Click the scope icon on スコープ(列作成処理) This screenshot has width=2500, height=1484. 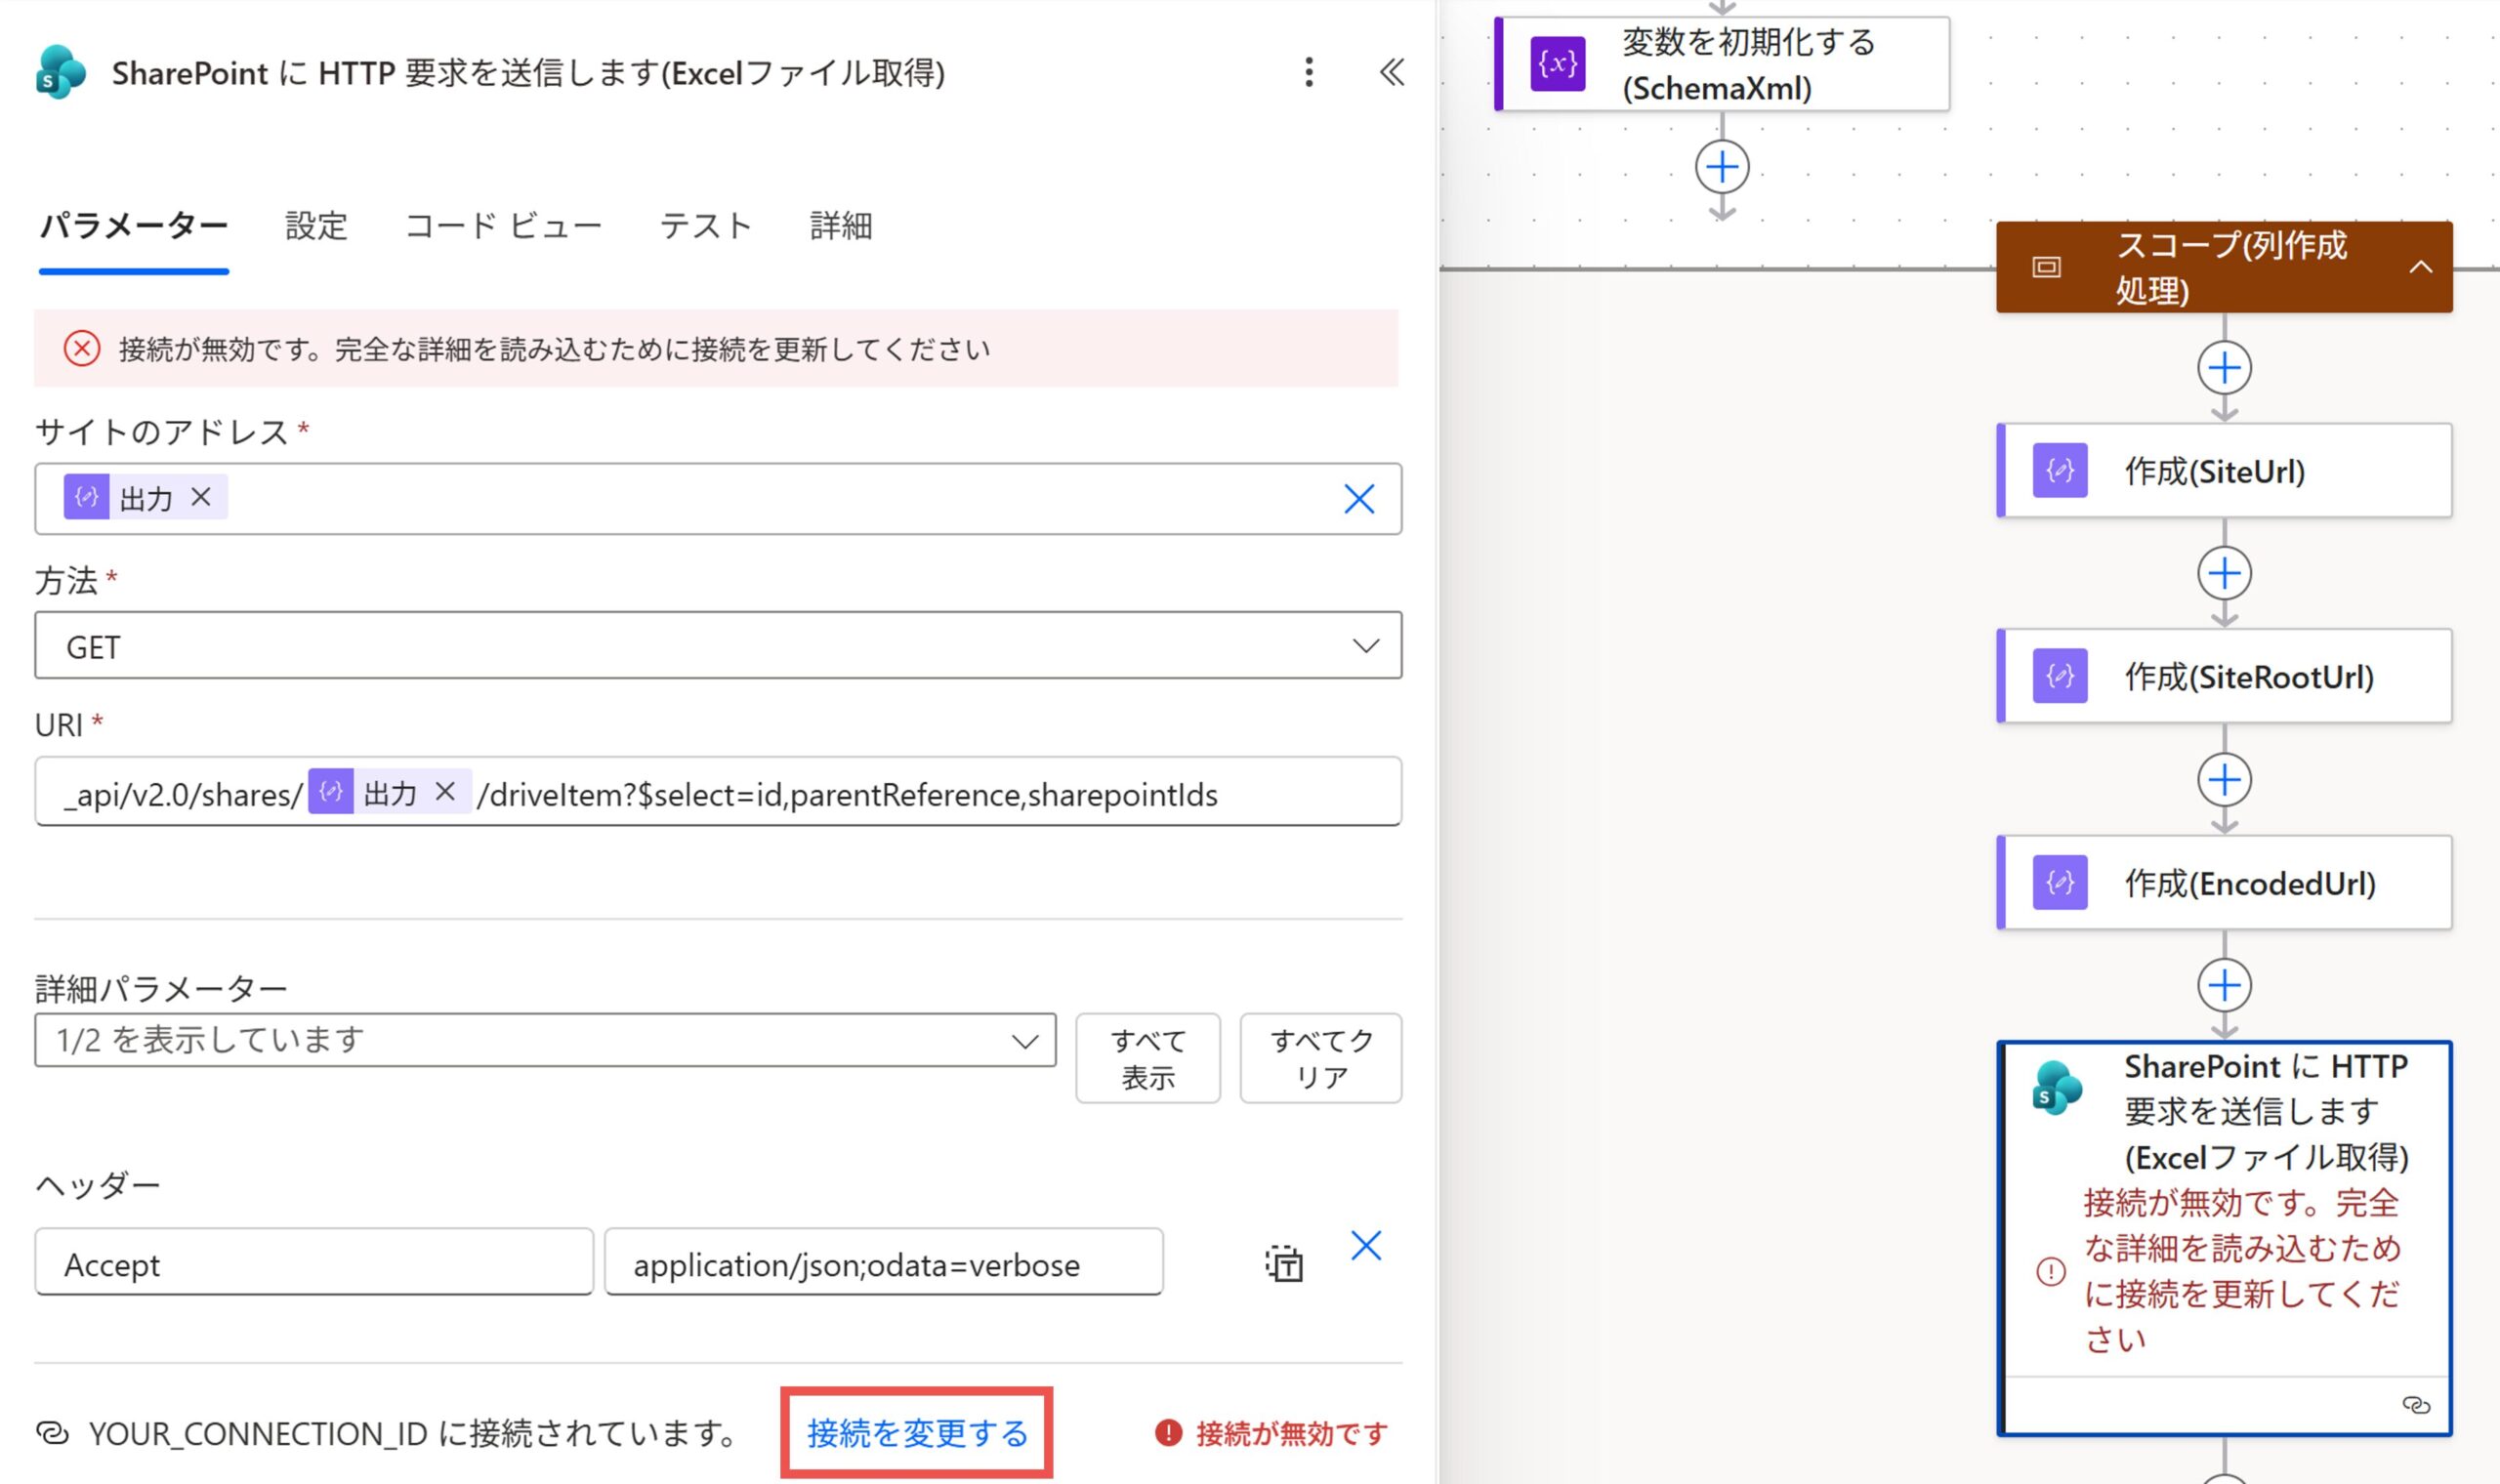coord(2047,267)
